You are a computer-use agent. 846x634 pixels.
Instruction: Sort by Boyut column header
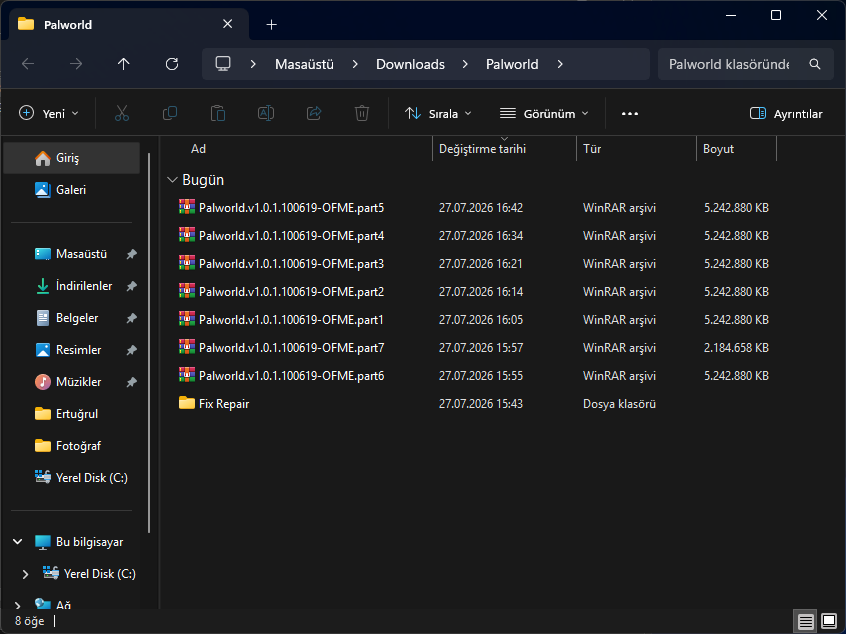(x=736, y=149)
